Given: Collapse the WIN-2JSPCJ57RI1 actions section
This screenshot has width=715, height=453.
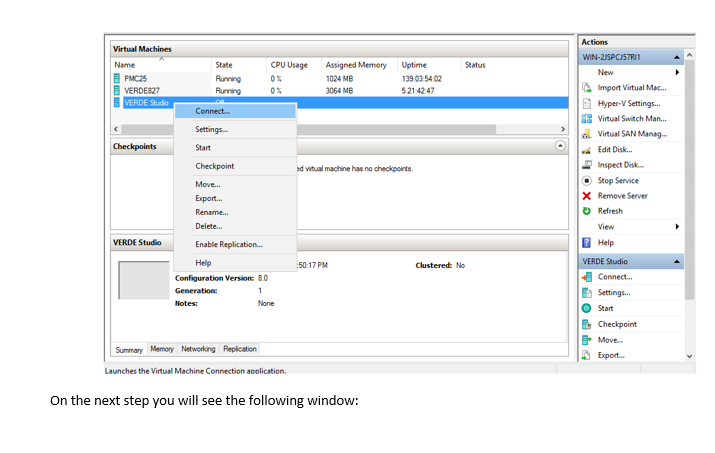Looking at the screenshot, I should 677,57.
